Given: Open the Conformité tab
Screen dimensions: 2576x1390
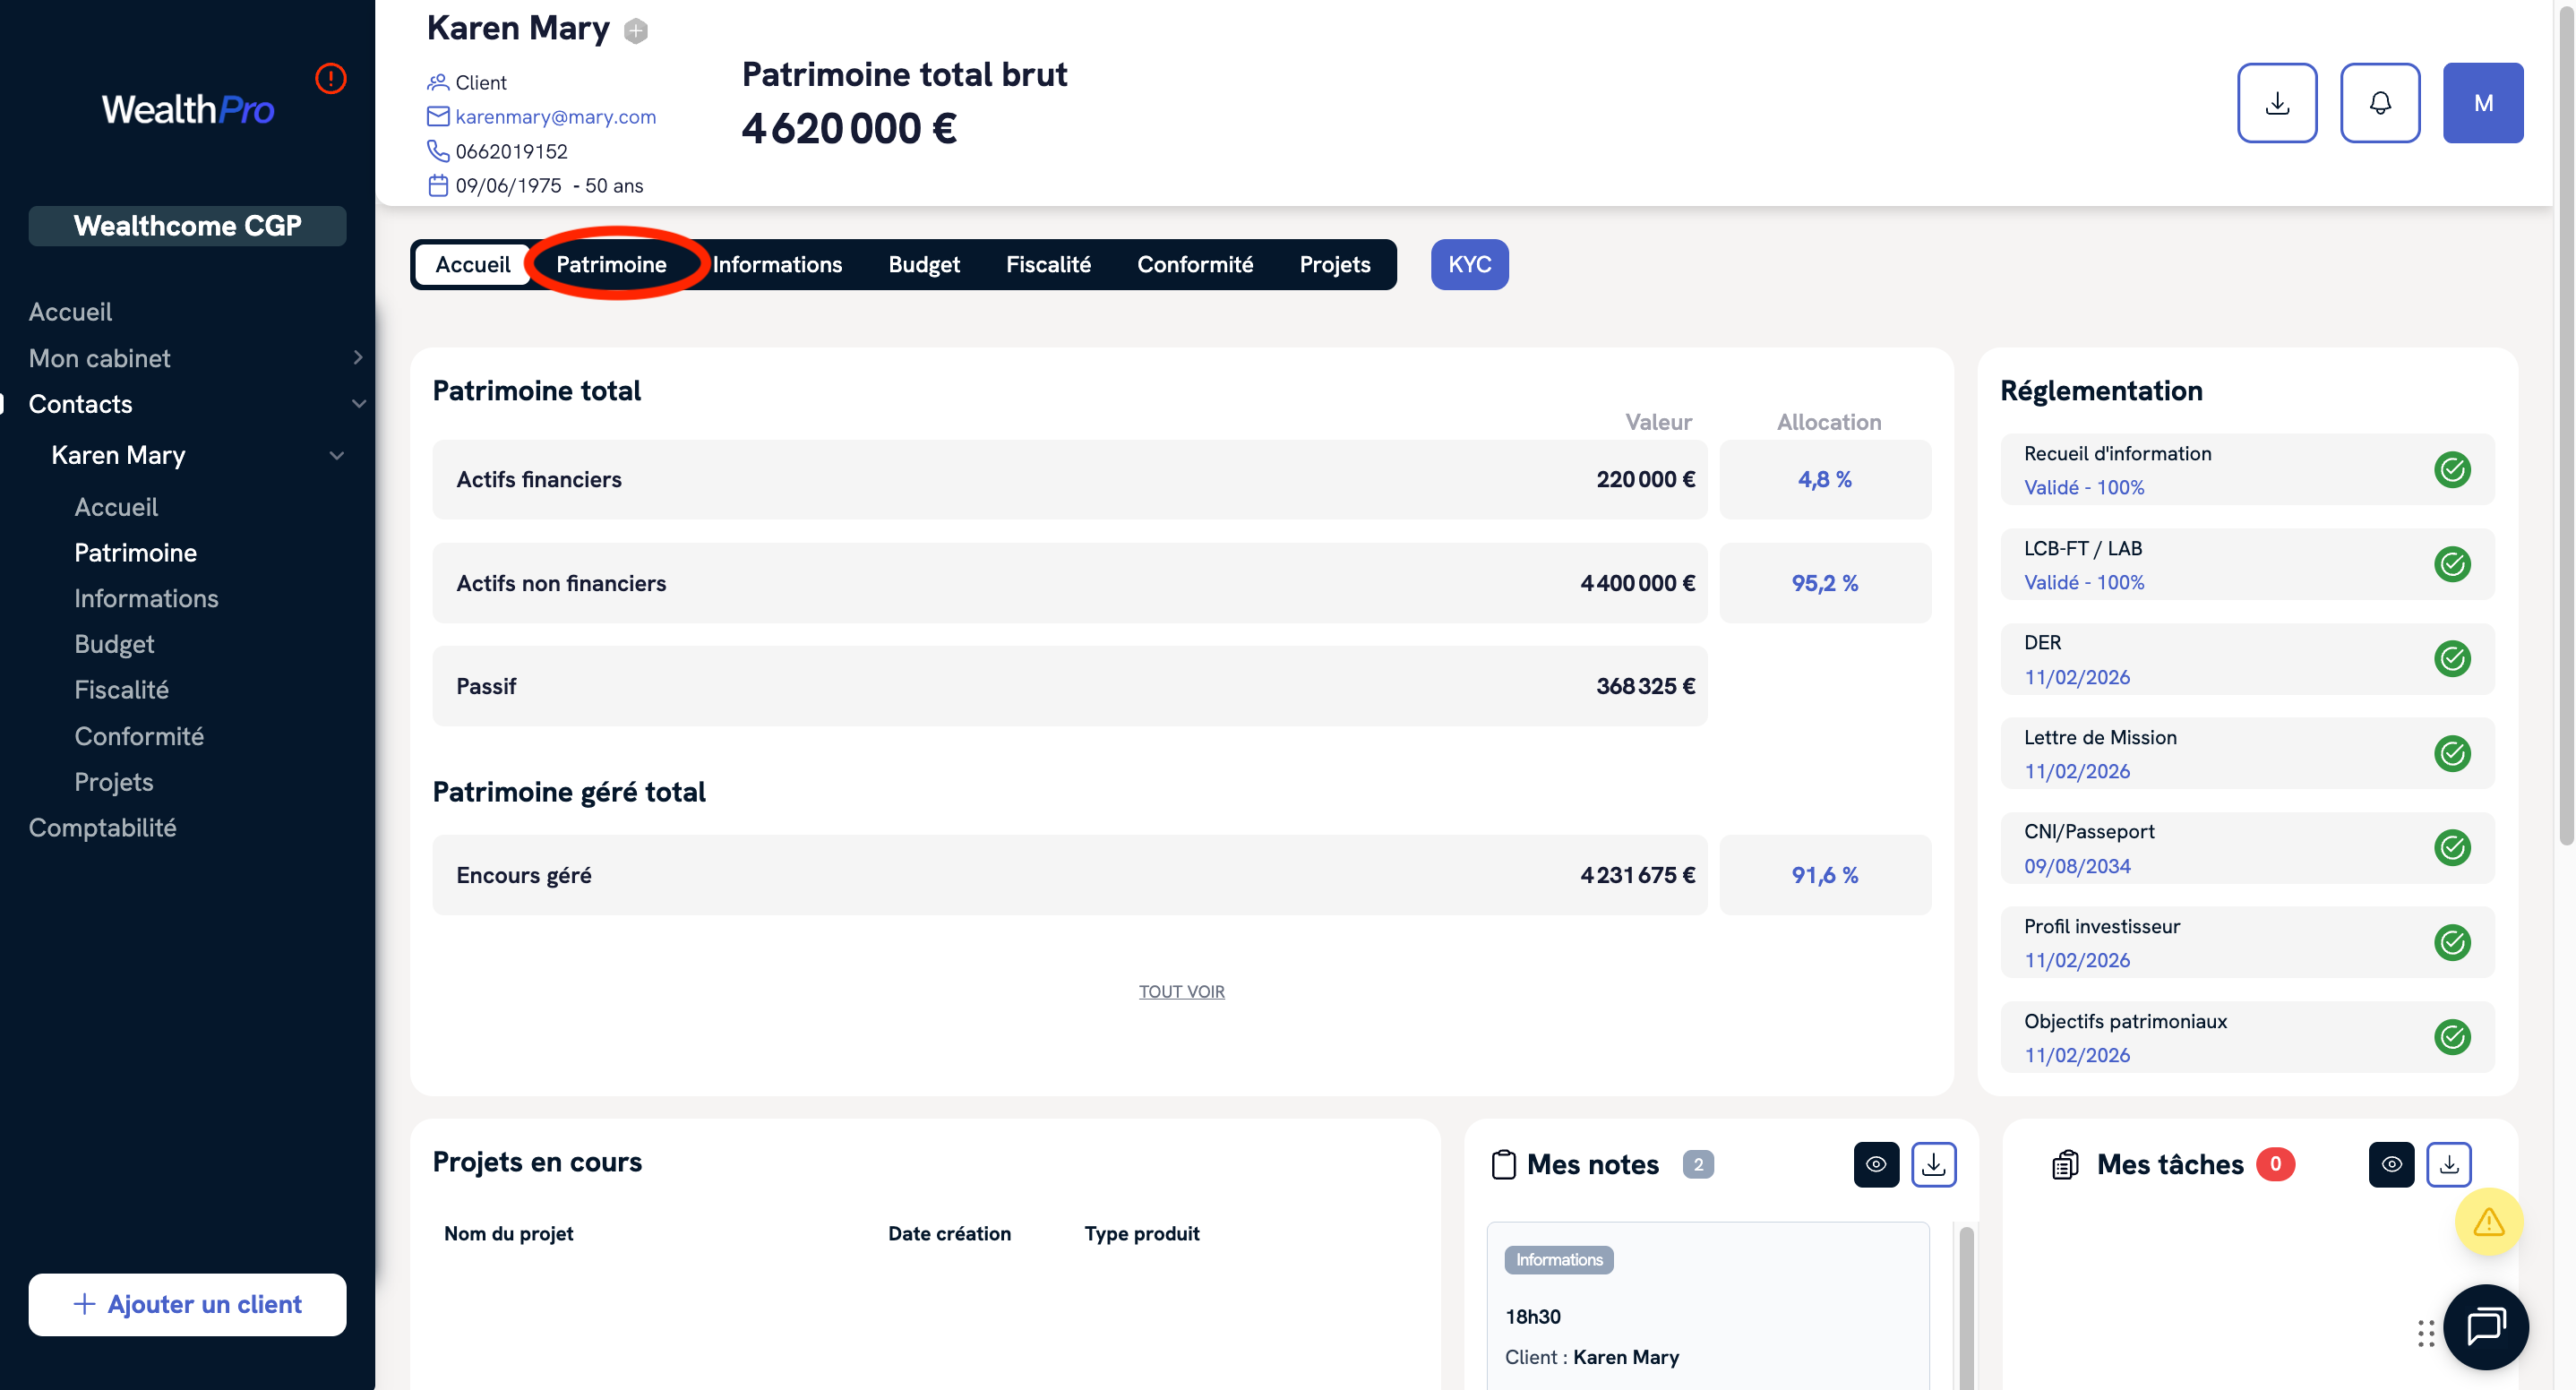Looking at the screenshot, I should pyautogui.click(x=1194, y=264).
